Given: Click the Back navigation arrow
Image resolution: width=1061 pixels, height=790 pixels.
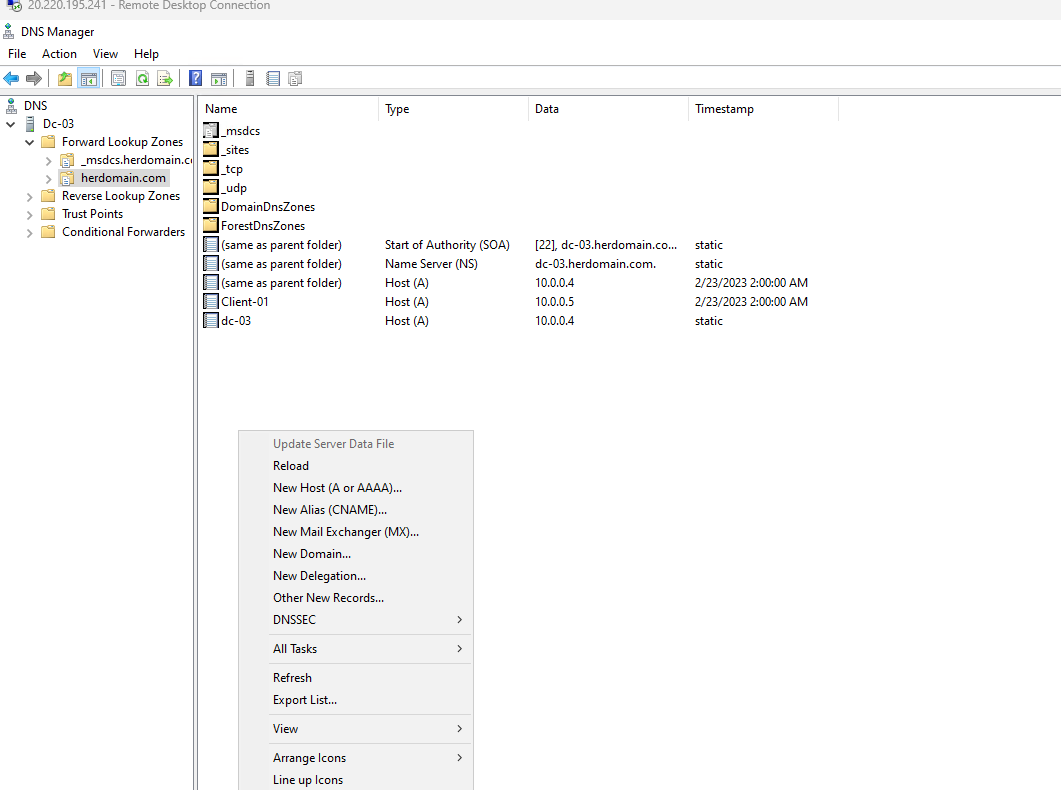Looking at the screenshot, I should click(12, 78).
